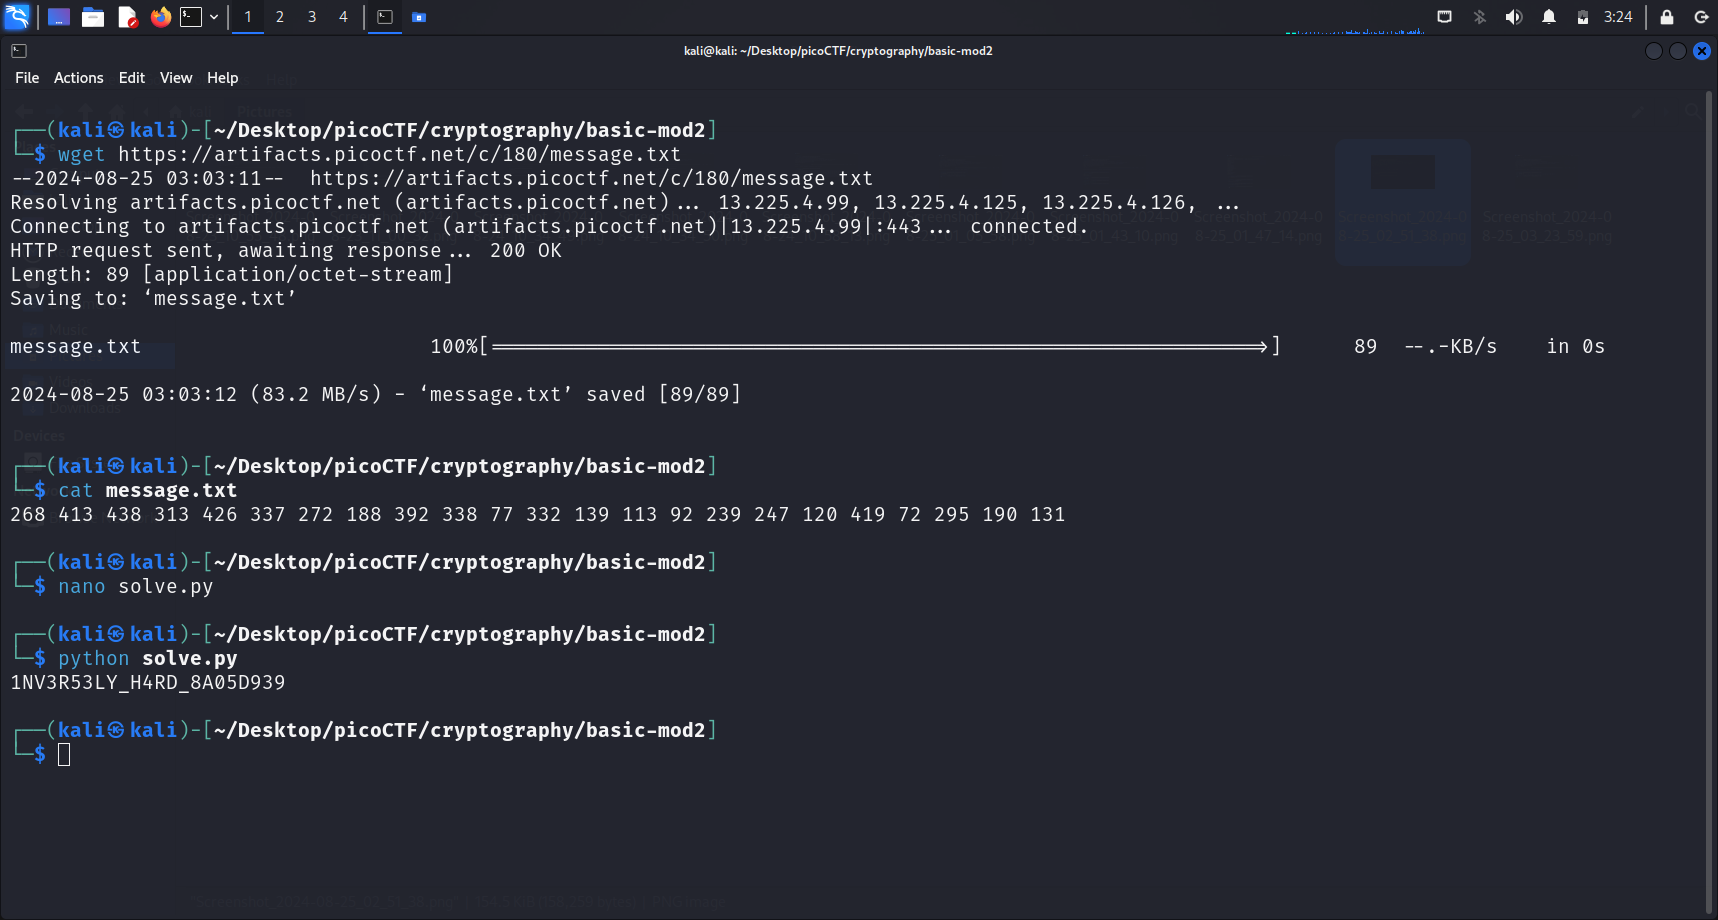Lock the screen with the padlock icon

pyautogui.click(x=1666, y=17)
